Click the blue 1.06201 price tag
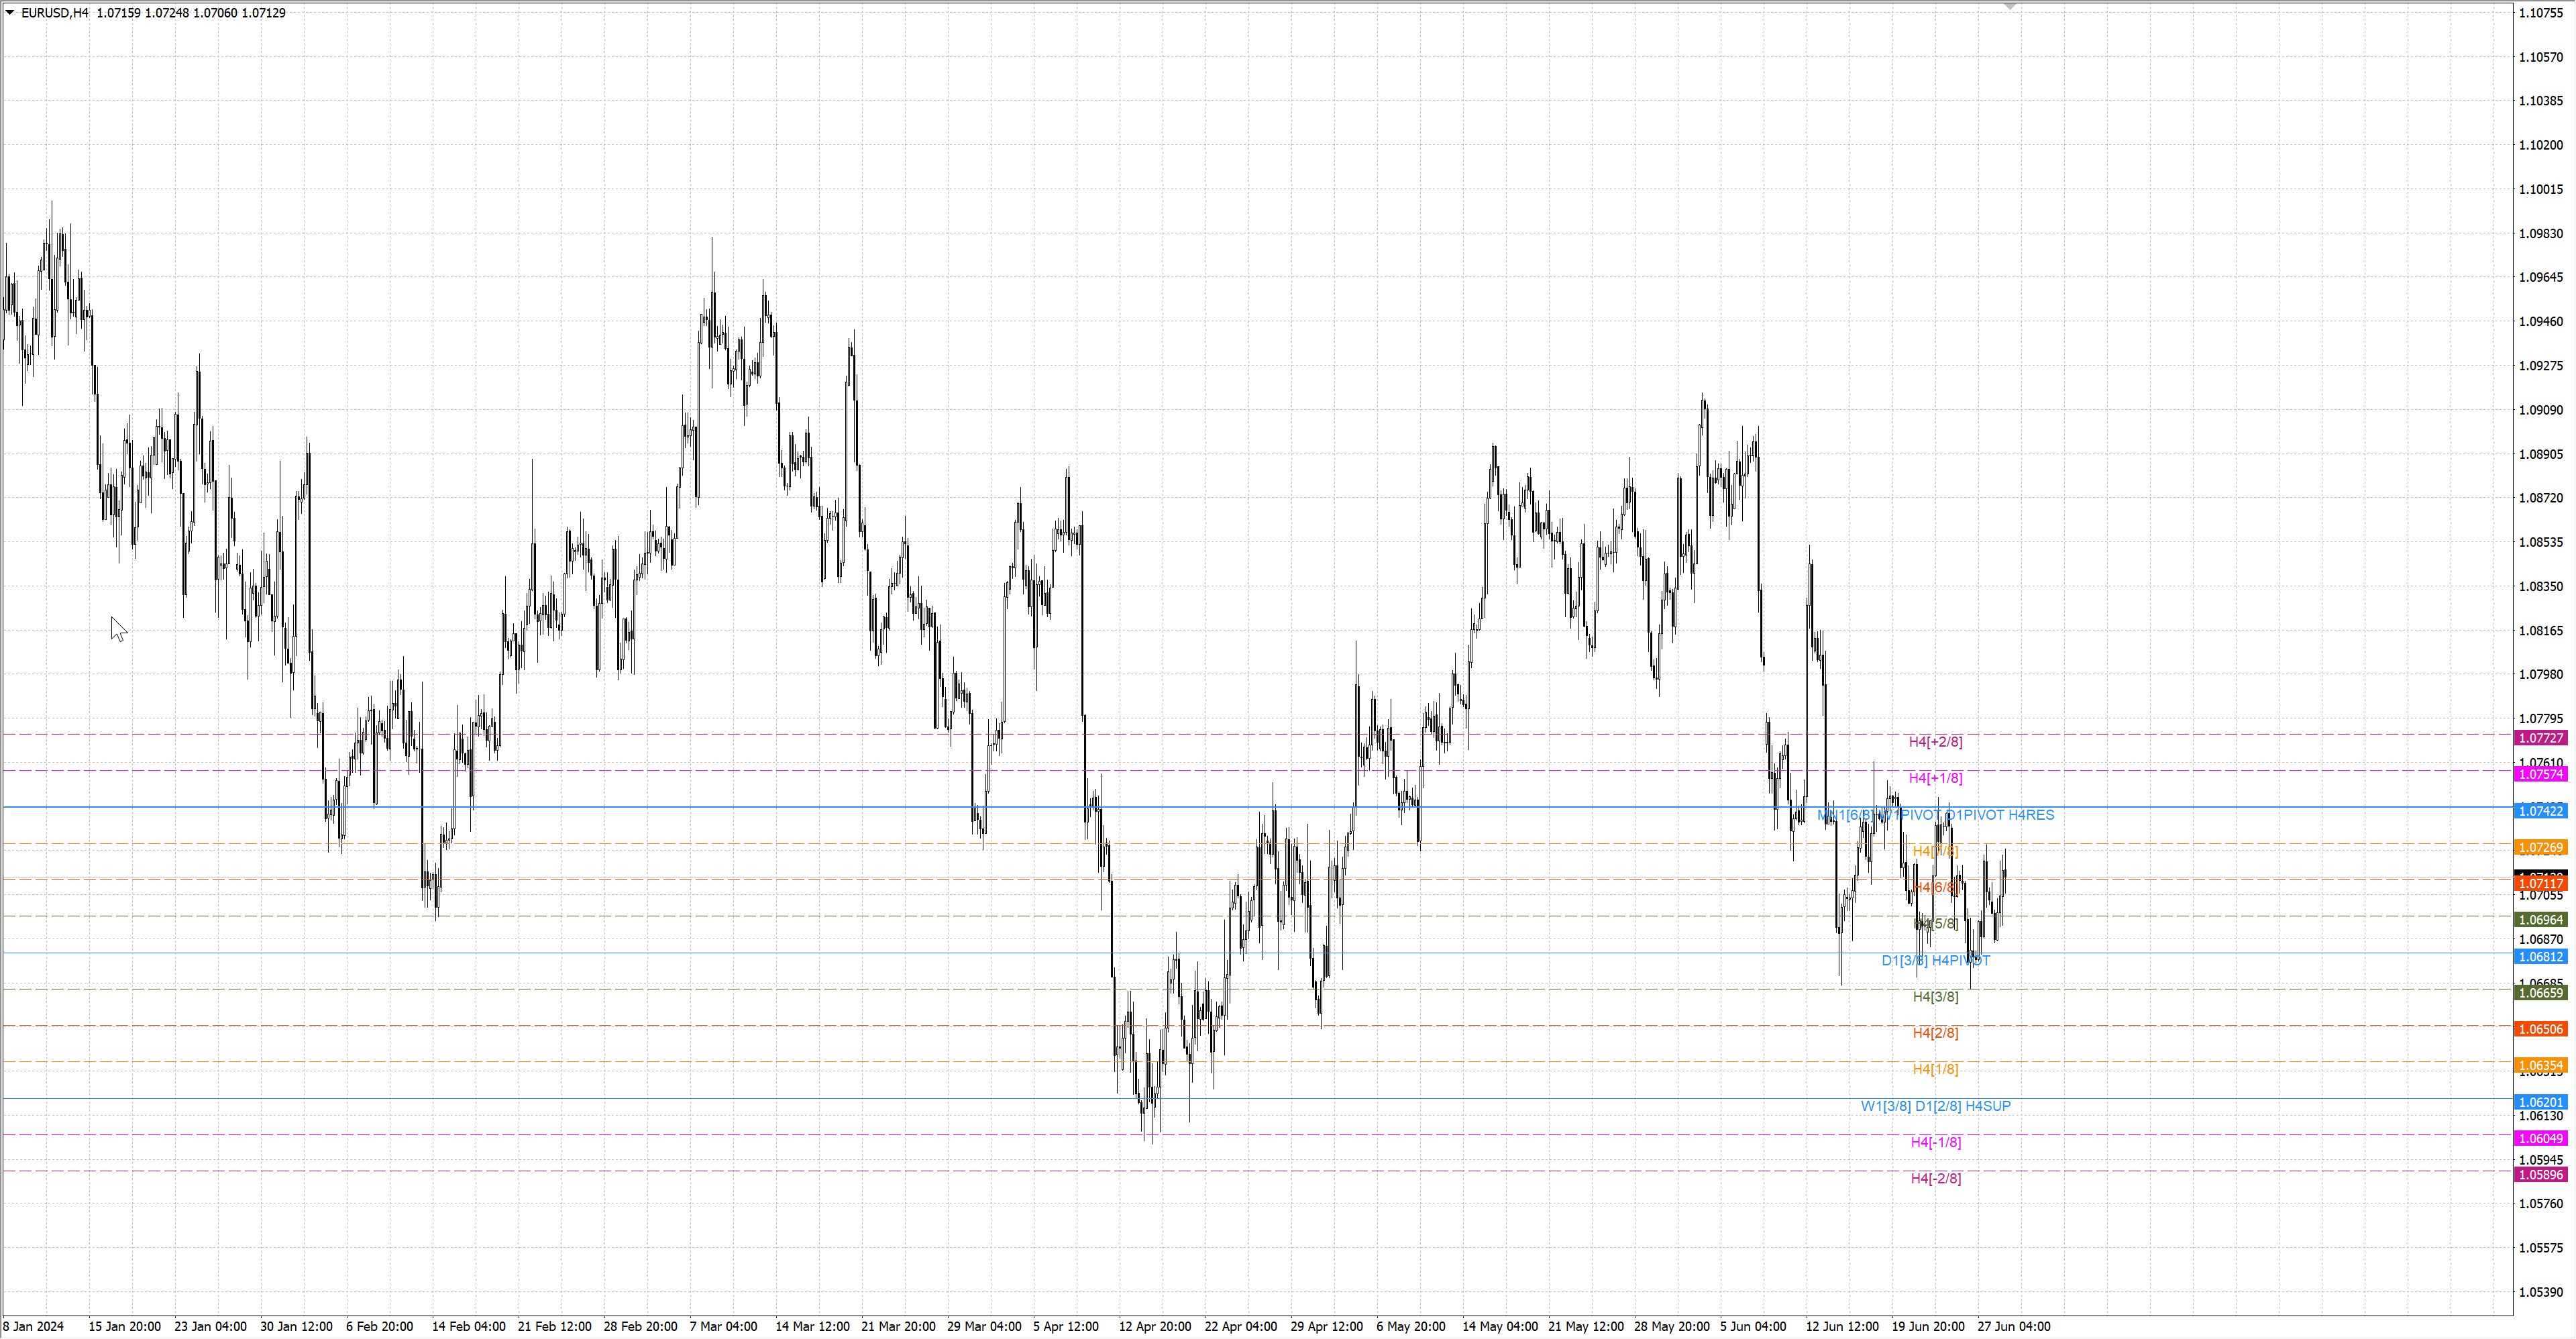The width and height of the screenshot is (2576, 1339). 2540,1102
